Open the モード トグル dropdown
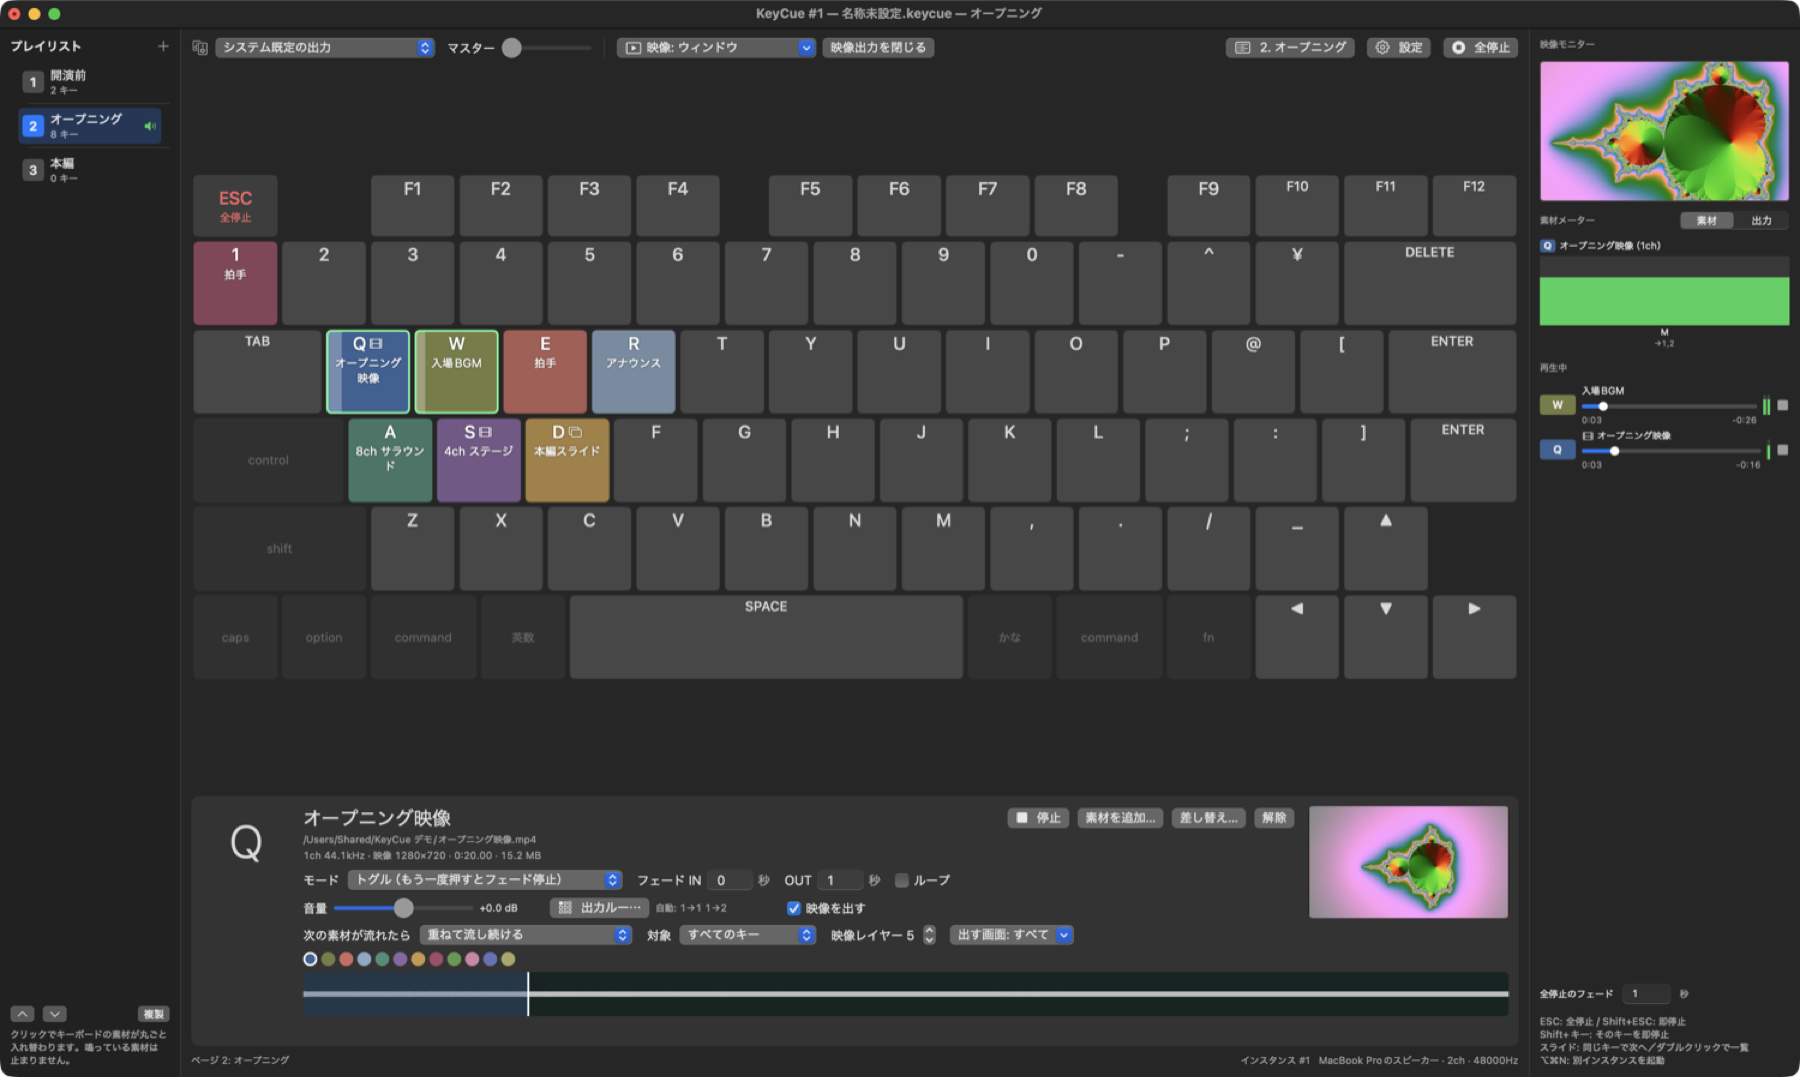The width and height of the screenshot is (1800, 1077). (485, 880)
